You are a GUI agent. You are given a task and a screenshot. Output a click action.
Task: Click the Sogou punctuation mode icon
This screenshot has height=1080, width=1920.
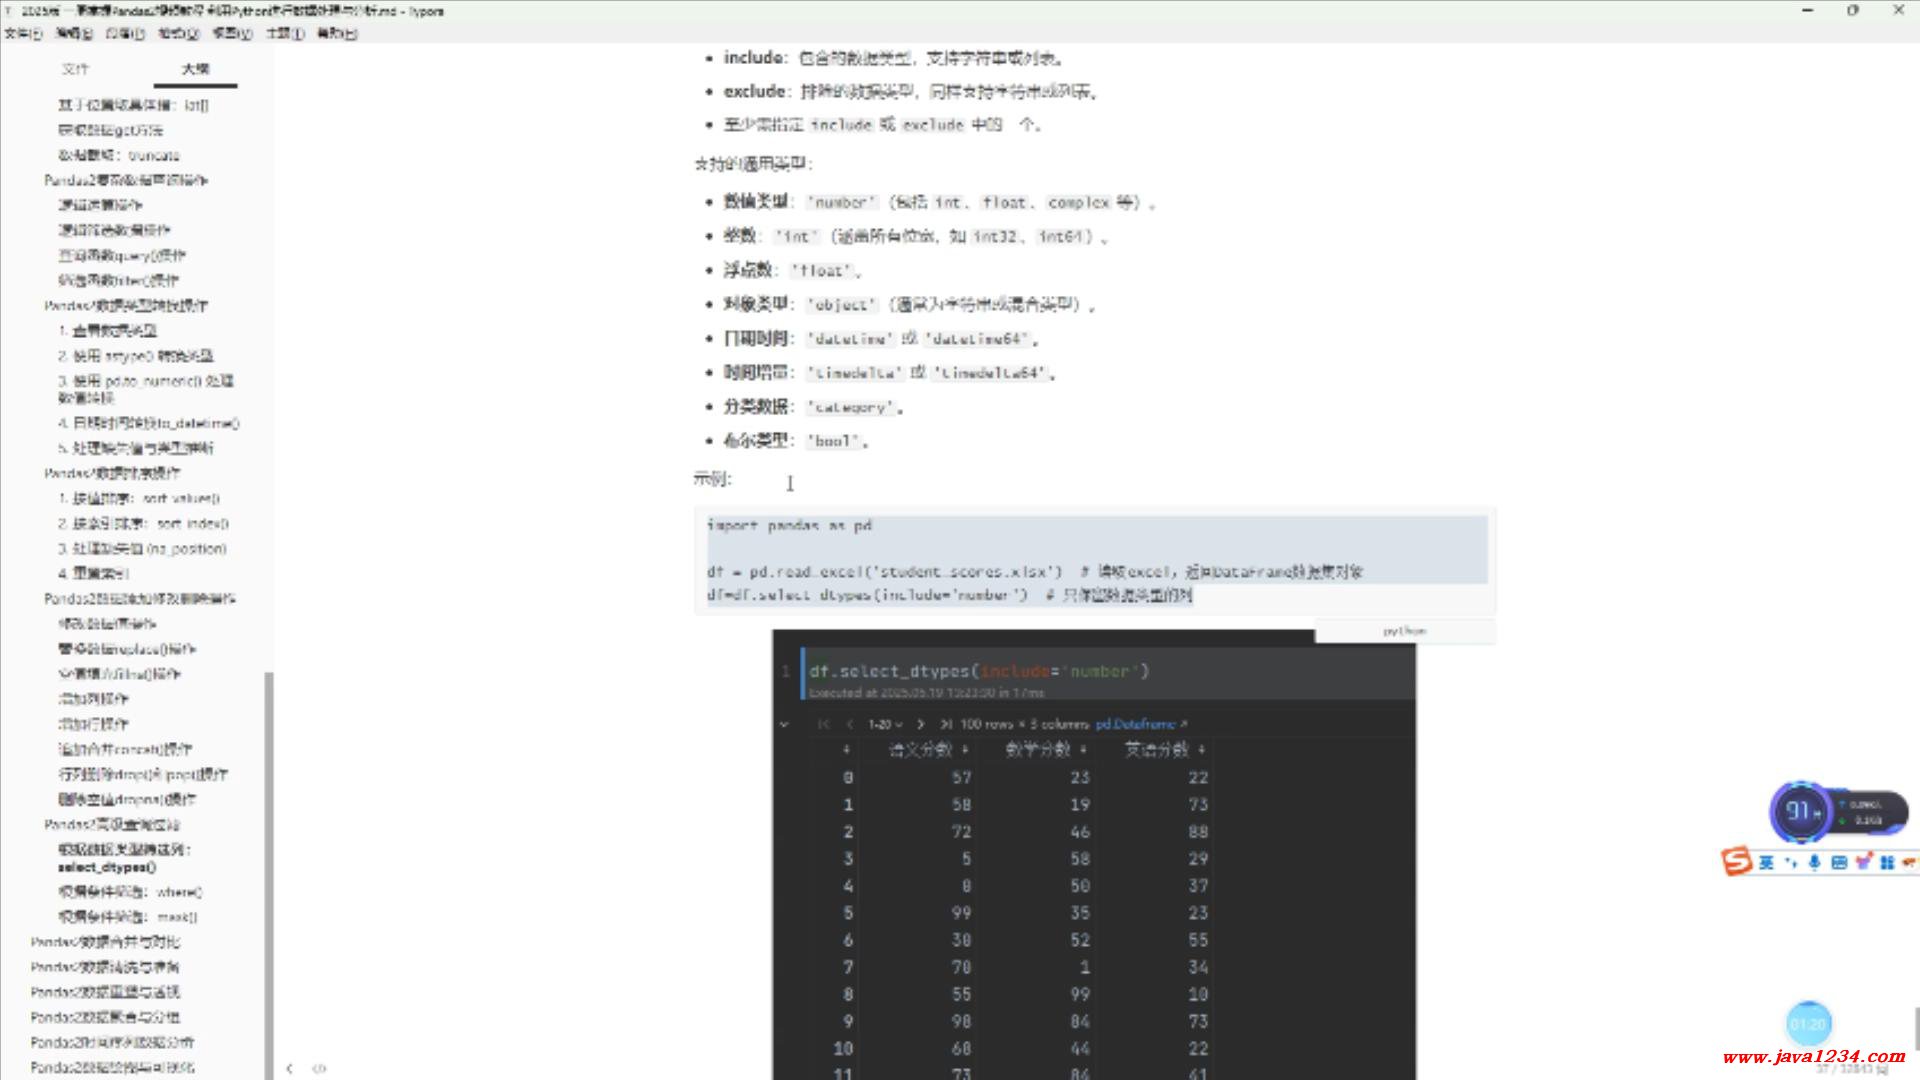click(1790, 862)
